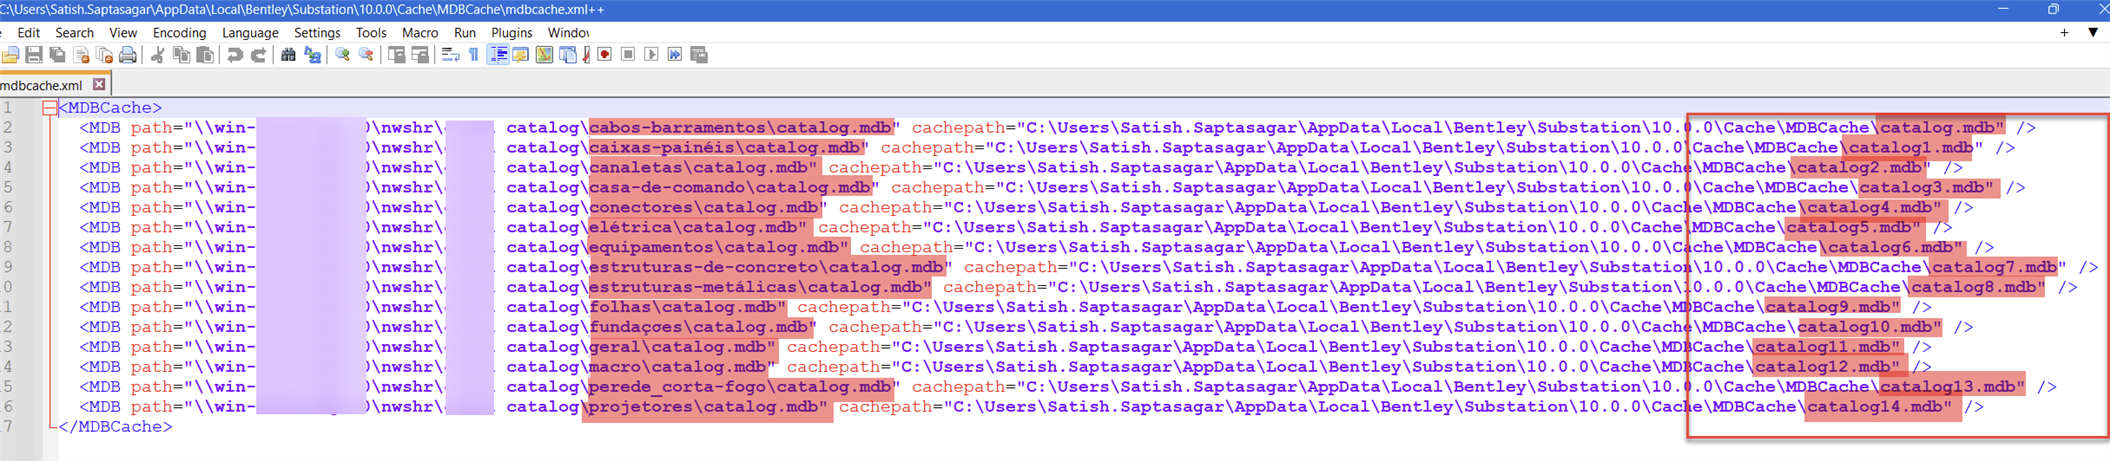The width and height of the screenshot is (2110, 461).
Task: Start macro recording with red dot icon
Action: [605, 55]
